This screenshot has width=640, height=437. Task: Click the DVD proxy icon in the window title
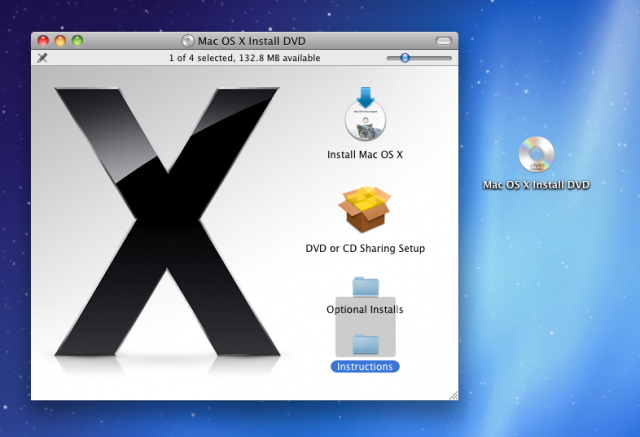pos(188,41)
